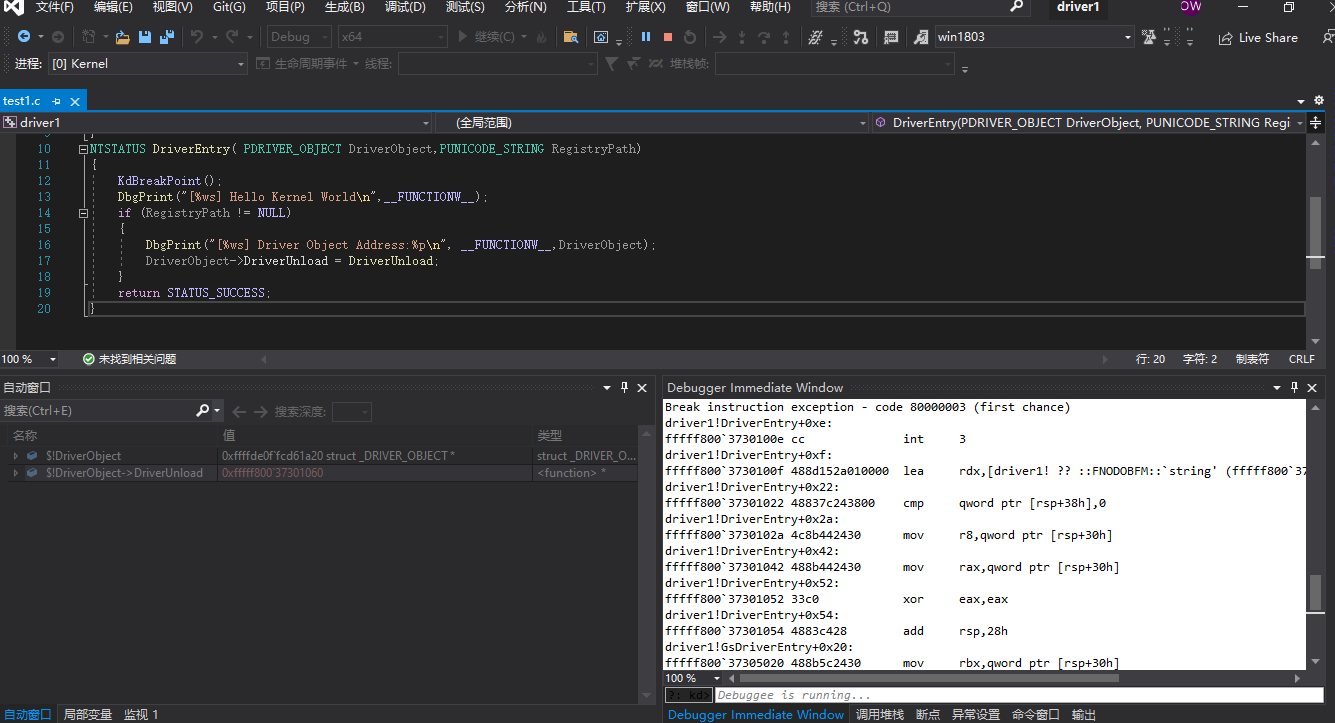1335x723 pixels.
Task: Open the editor 100 % zoom dropdown
Action: pyautogui.click(x=30, y=359)
